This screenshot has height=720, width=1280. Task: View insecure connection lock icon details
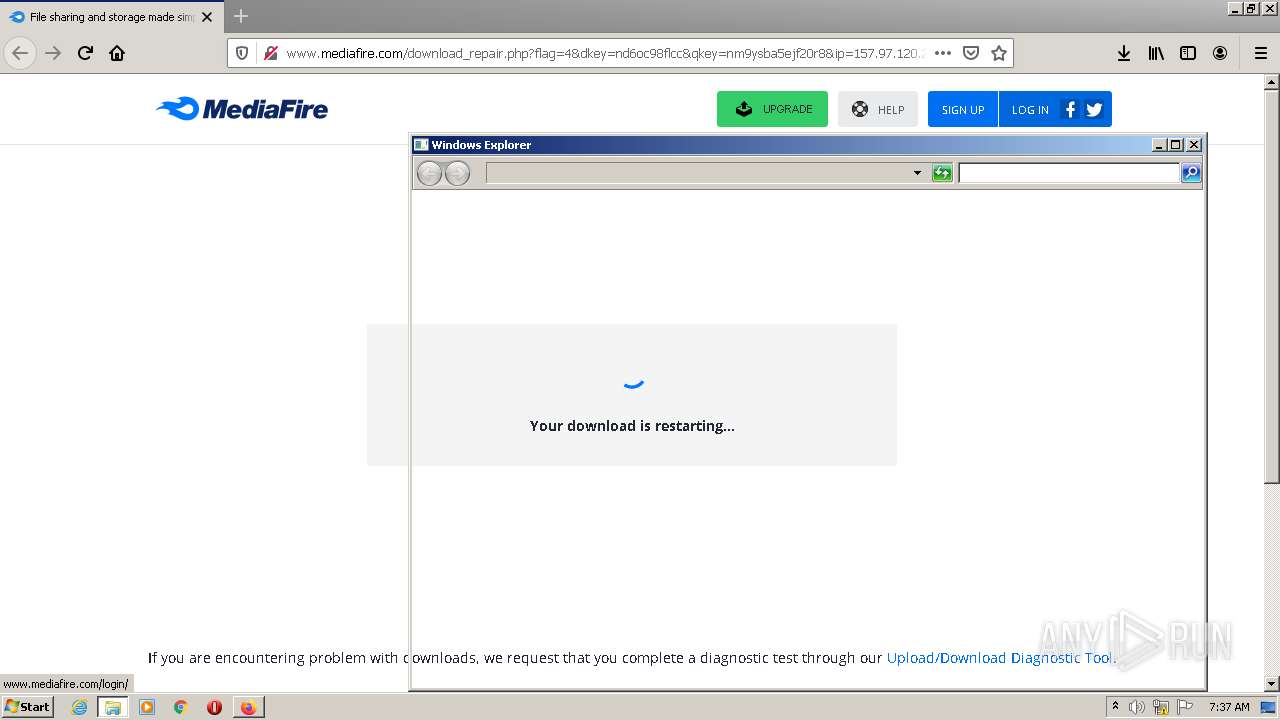point(269,53)
